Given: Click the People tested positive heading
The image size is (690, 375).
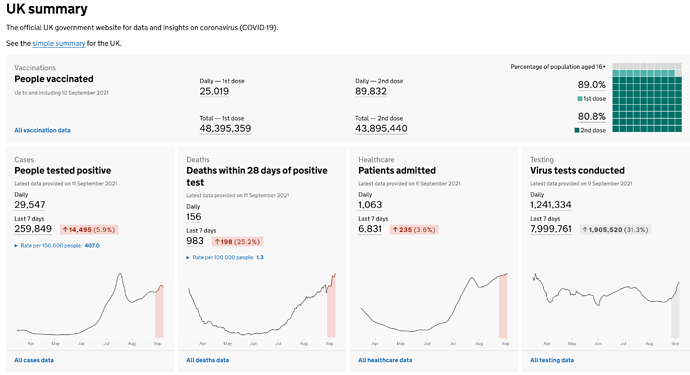Looking at the screenshot, I should [62, 171].
